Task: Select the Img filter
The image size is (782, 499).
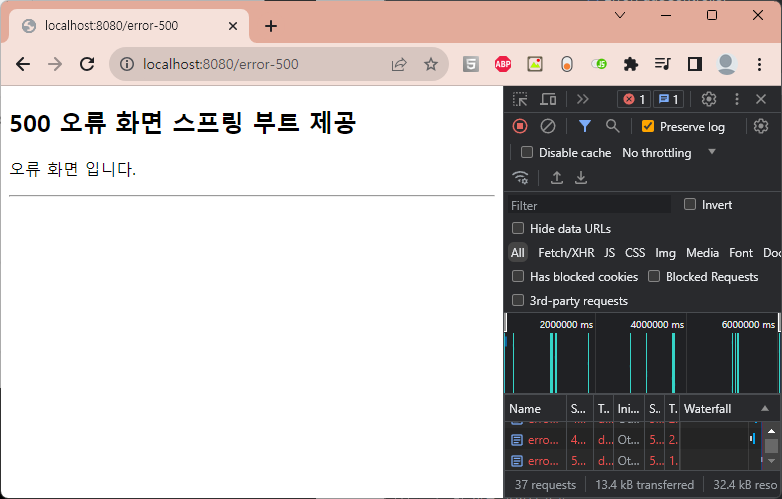Action: [665, 253]
